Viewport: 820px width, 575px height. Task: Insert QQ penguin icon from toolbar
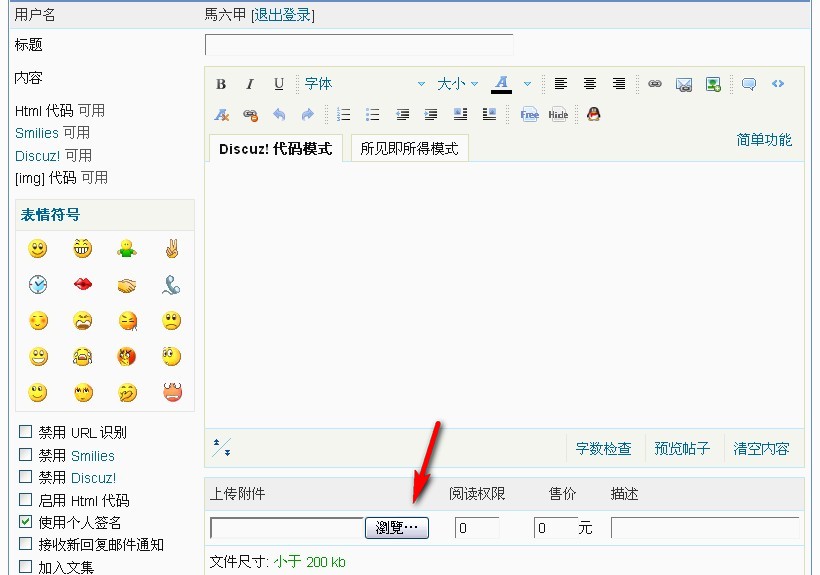593,114
